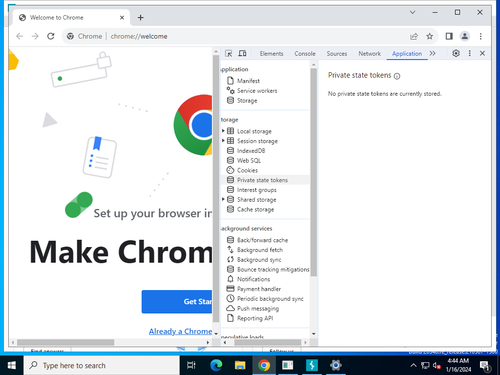Open Task View on the taskbar
The height and width of the screenshot is (375, 500).
(x=191, y=366)
